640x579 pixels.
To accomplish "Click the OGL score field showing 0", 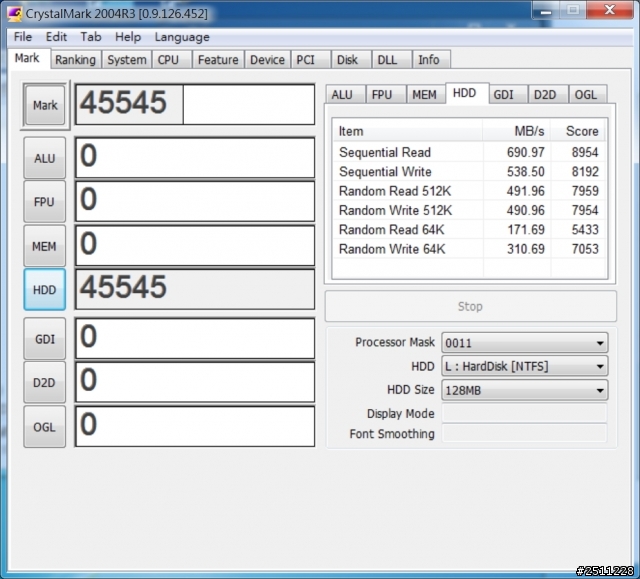I will coord(195,426).
